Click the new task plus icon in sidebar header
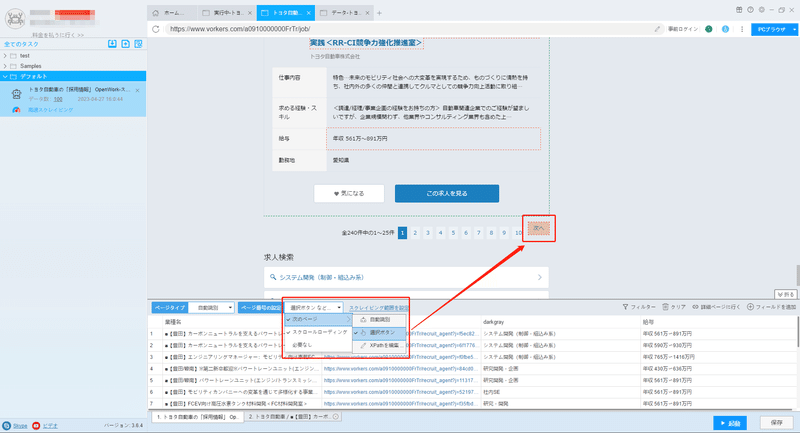 coord(126,44)
